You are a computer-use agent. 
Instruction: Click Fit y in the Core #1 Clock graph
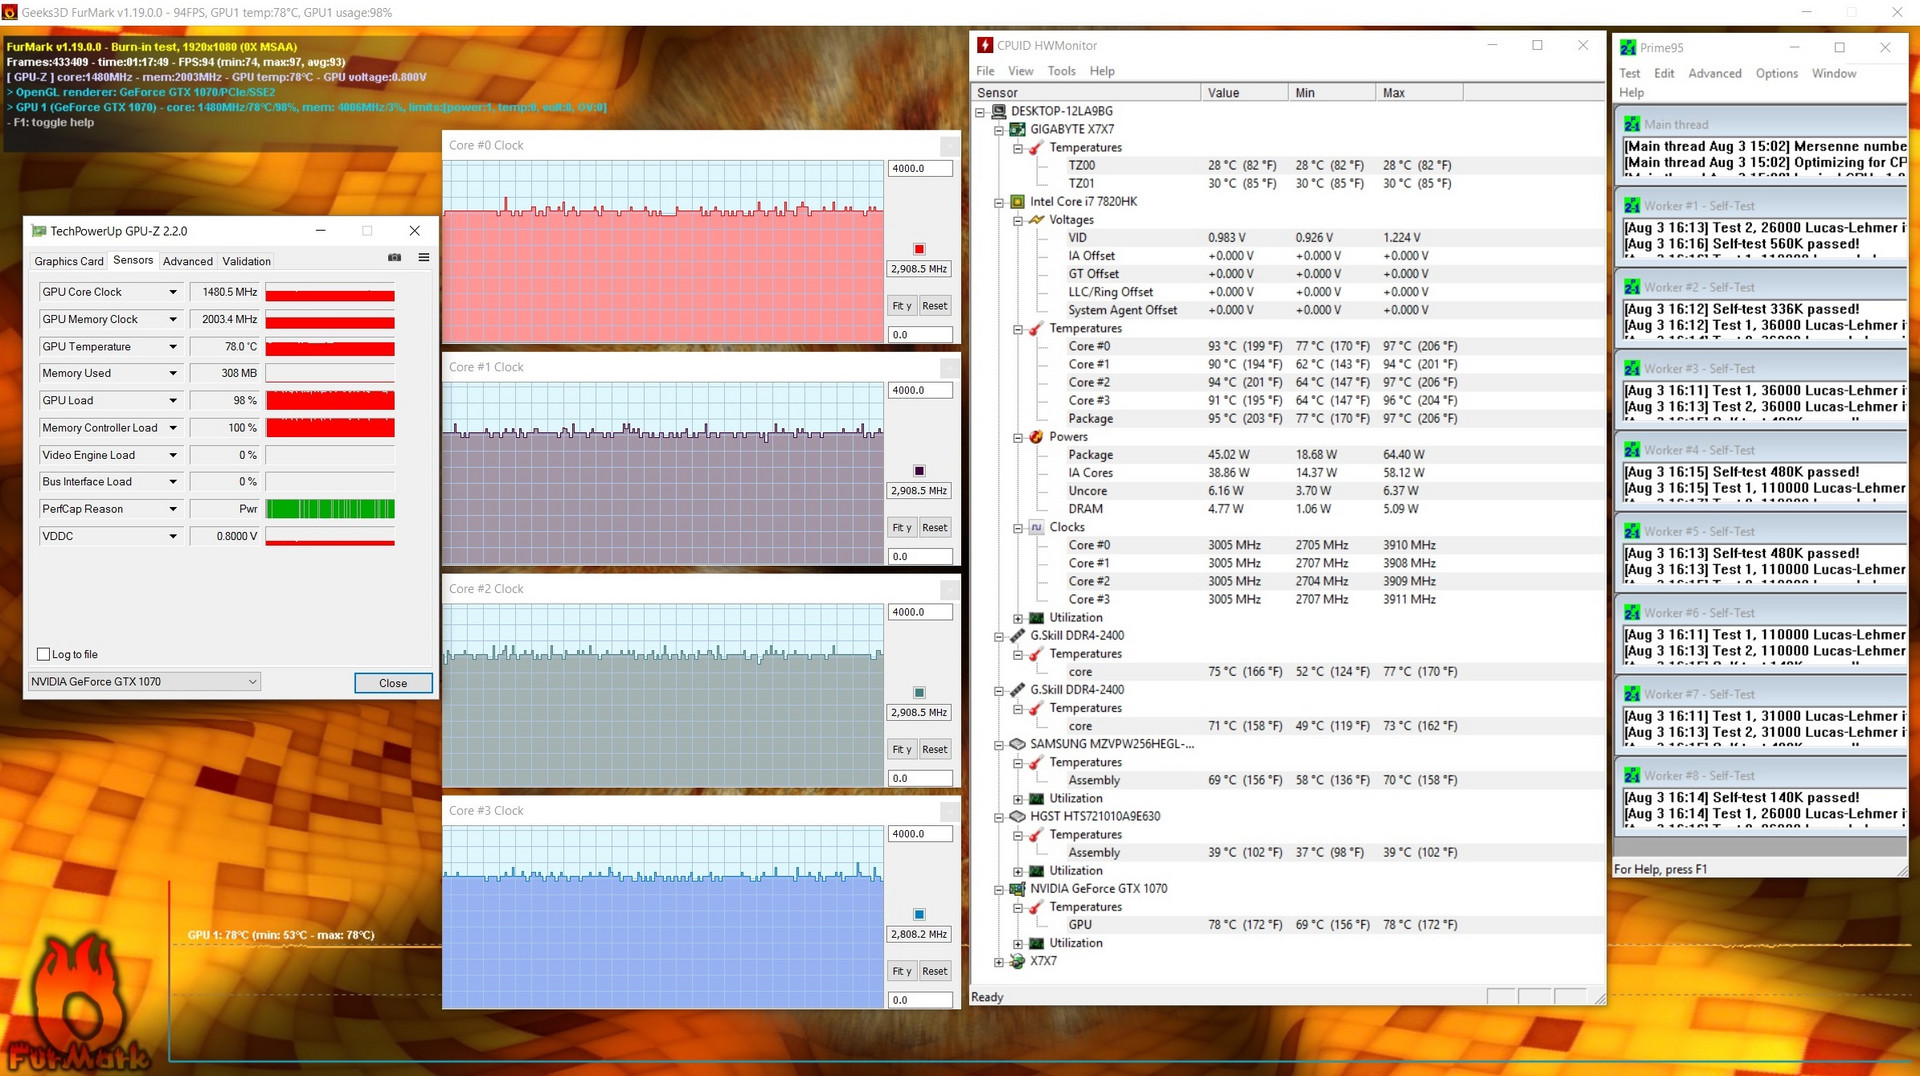901,528
